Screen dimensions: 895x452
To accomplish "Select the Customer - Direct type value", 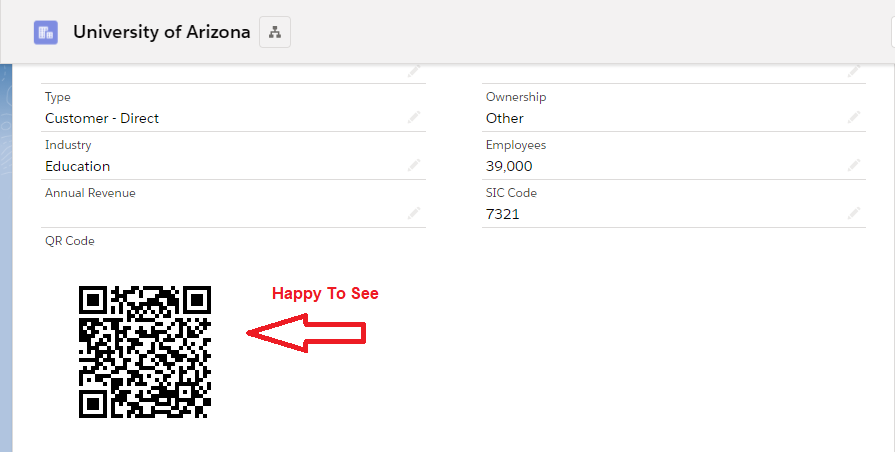I will pos(102,118).
